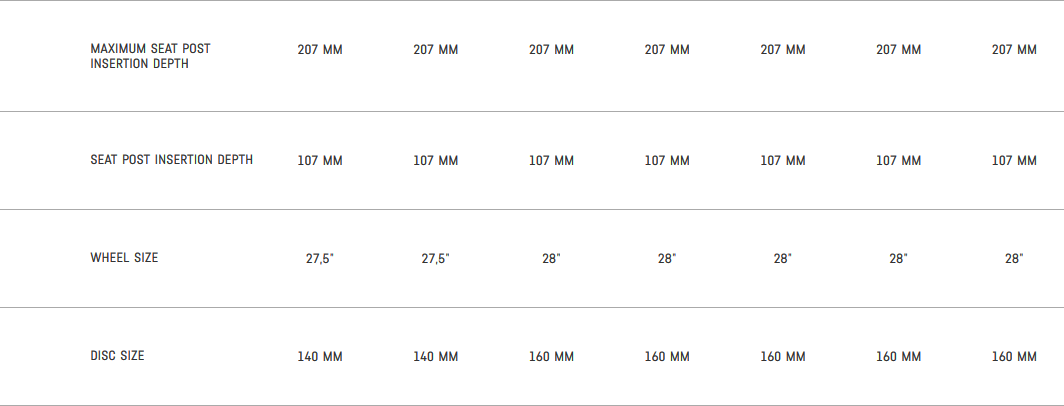Select the second 27,5" wheel size value
This screenshot has height=406, width=1064.
pyautogui.click(x=436, y=258)
